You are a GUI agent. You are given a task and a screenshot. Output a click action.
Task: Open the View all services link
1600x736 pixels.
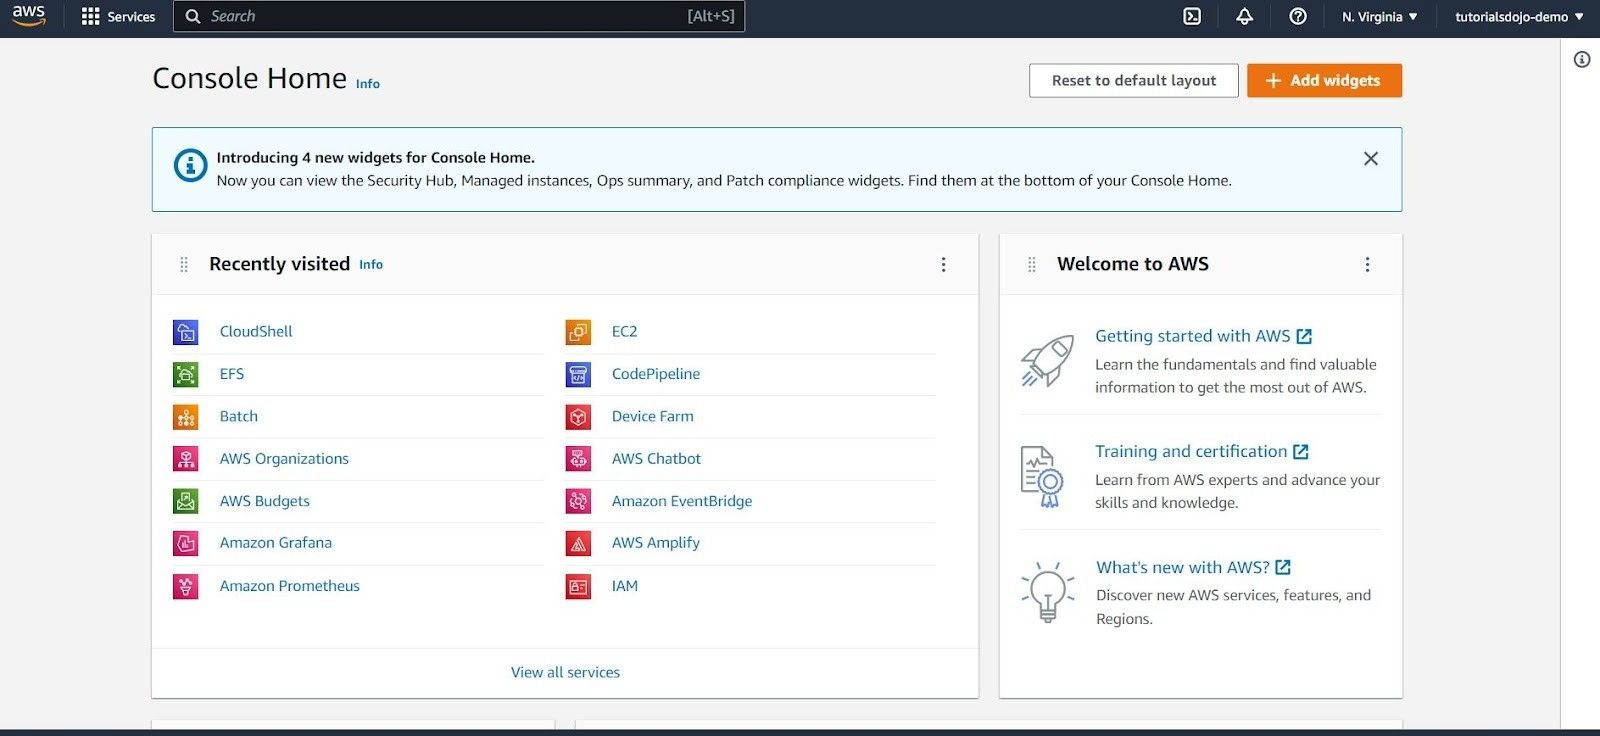[565, 673]
